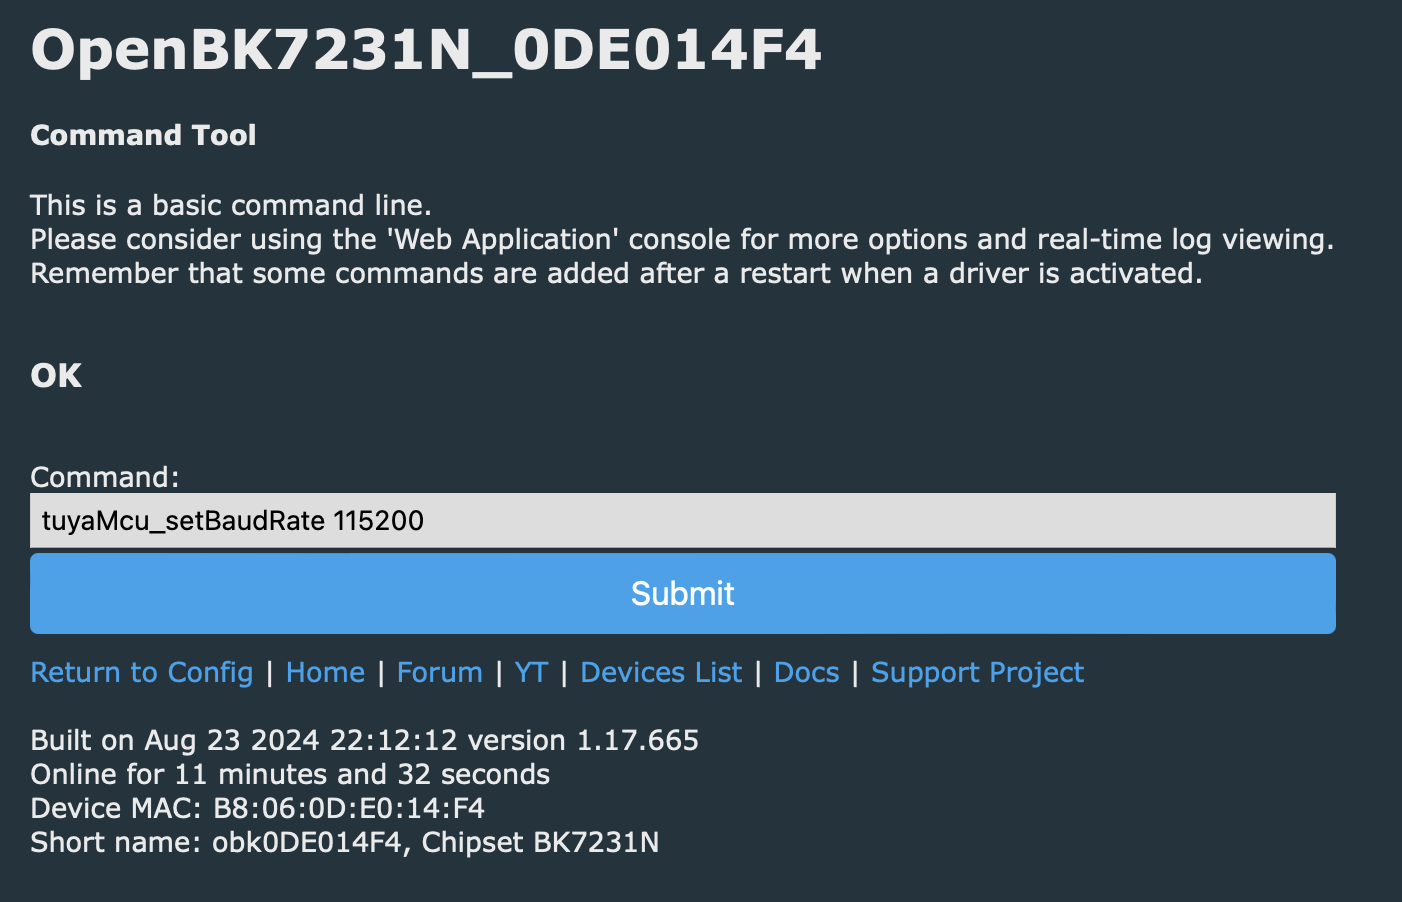Submit the tuyaMcu_setBaudRate command
Screen dimensions: 1402x902
(683, 593)
